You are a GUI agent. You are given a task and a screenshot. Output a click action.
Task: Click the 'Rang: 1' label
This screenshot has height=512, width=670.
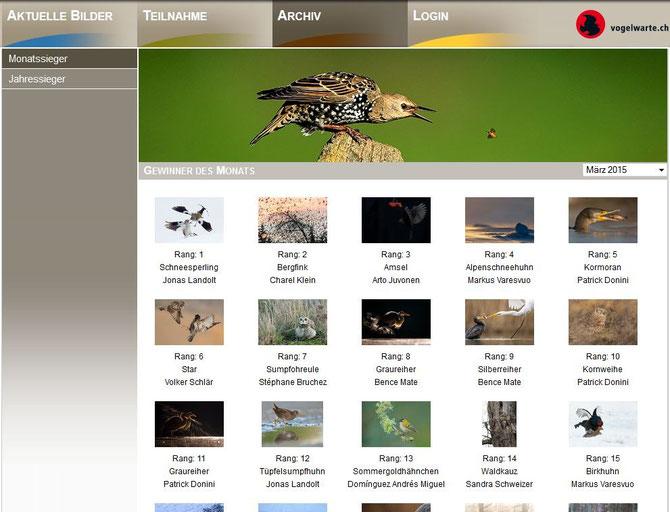(189, 254)
